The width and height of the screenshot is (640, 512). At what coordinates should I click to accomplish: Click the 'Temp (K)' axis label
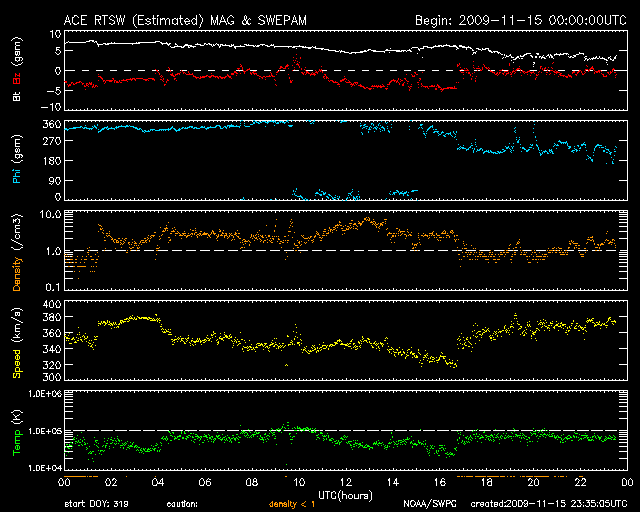tap(17, 433)
